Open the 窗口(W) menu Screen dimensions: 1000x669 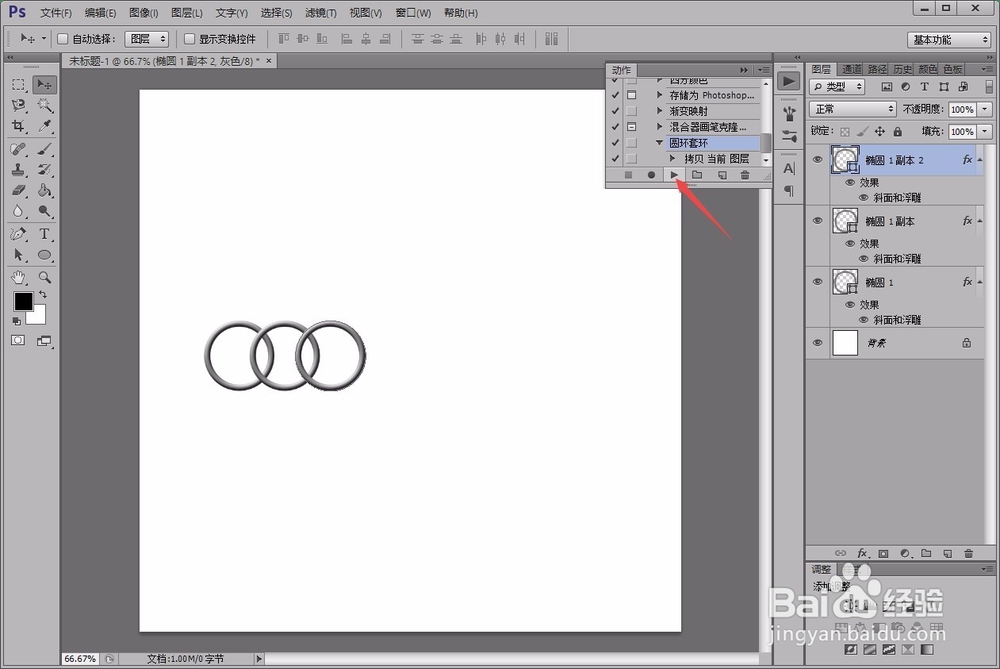413,13
